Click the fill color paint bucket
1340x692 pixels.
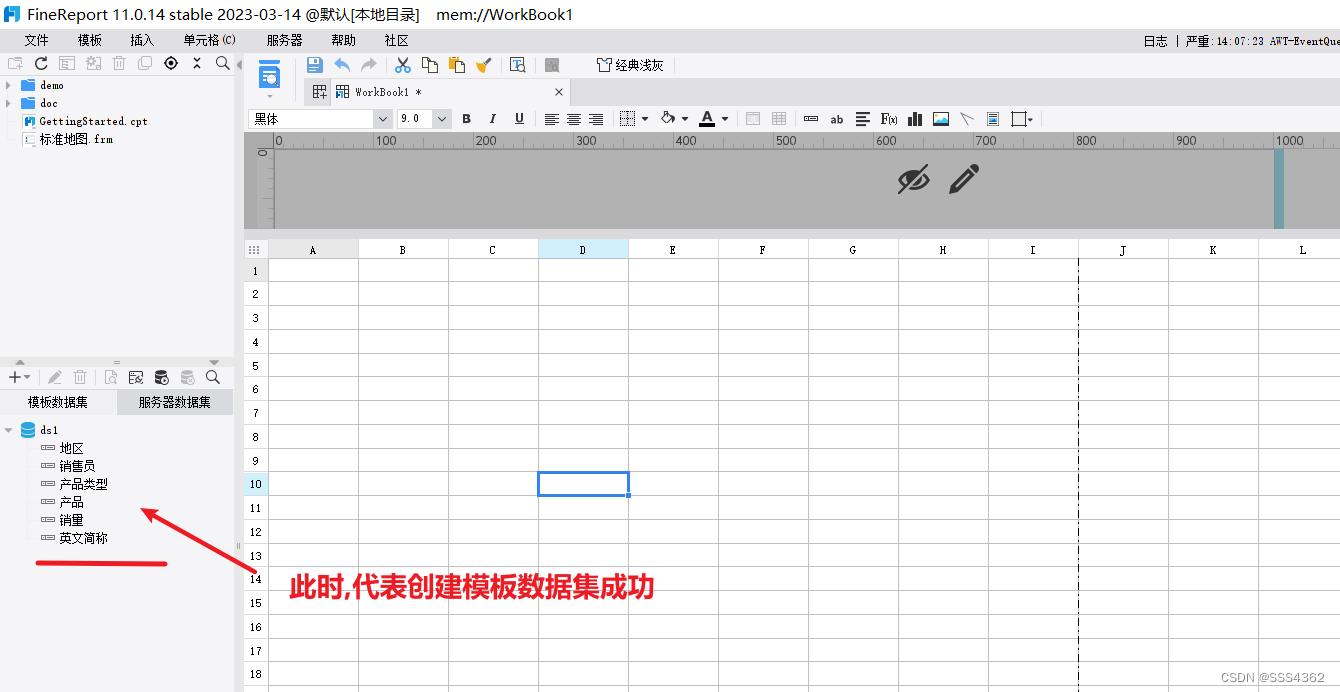click(x=668, y=119)
